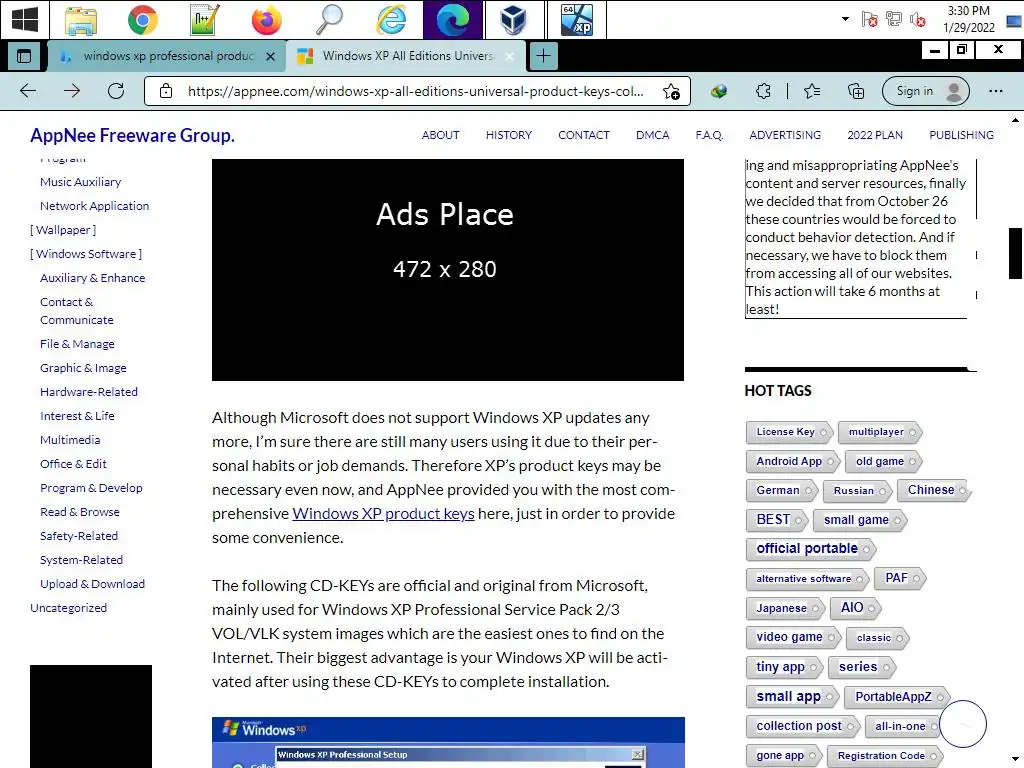Open the Favorites list
1024x768 pixels.
click(812, 91)
